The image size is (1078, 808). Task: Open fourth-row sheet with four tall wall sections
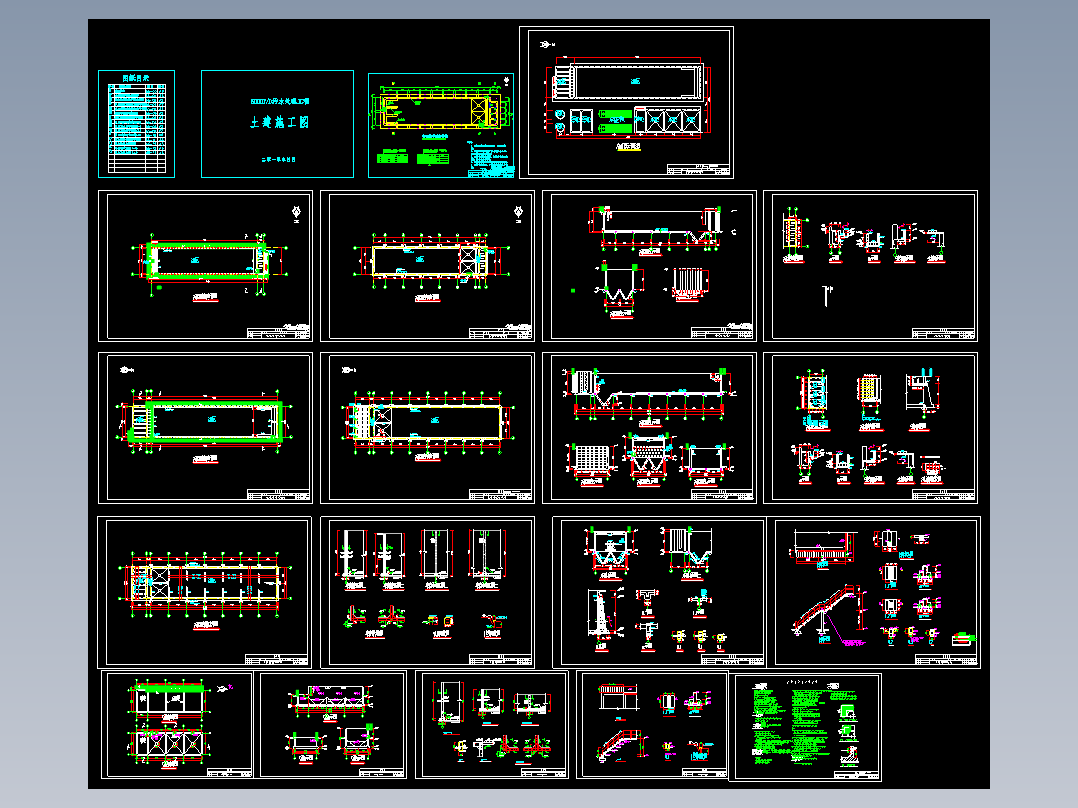click(427, 592)
